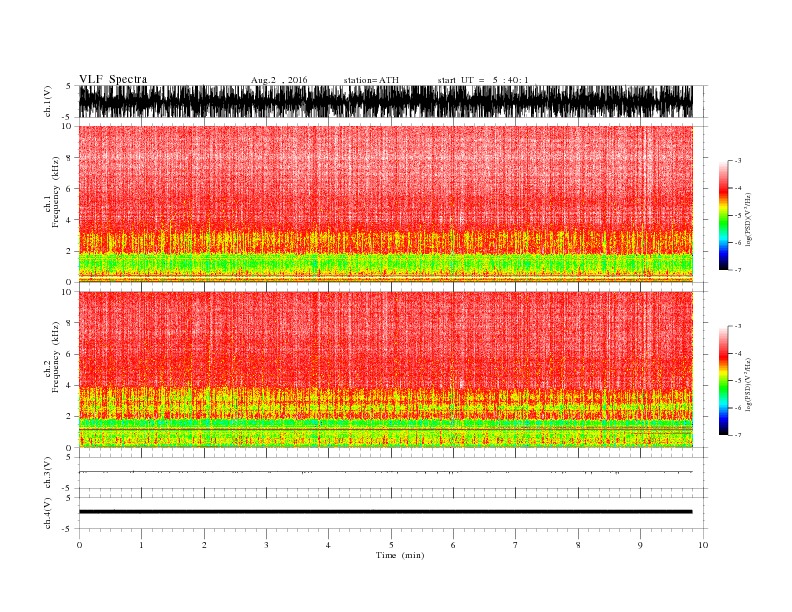
Task: Click the ch.2 color bar's log(PSD) label
Action: click(x=748, y=384)
